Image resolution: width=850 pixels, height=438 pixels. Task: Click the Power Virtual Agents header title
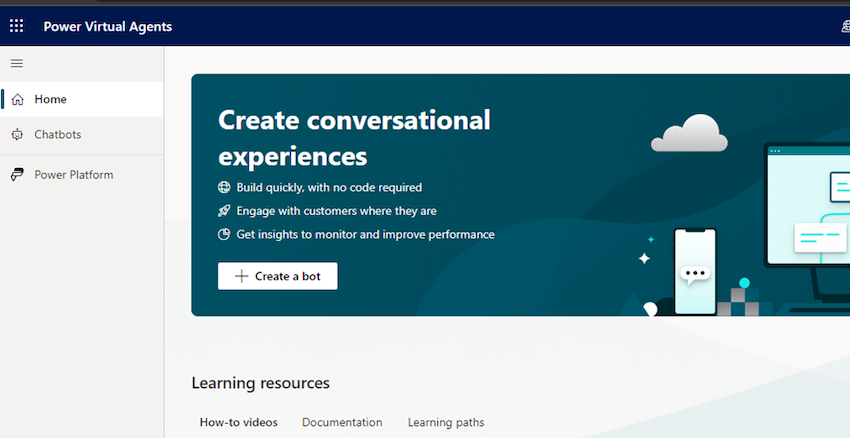tap(107, 27)
